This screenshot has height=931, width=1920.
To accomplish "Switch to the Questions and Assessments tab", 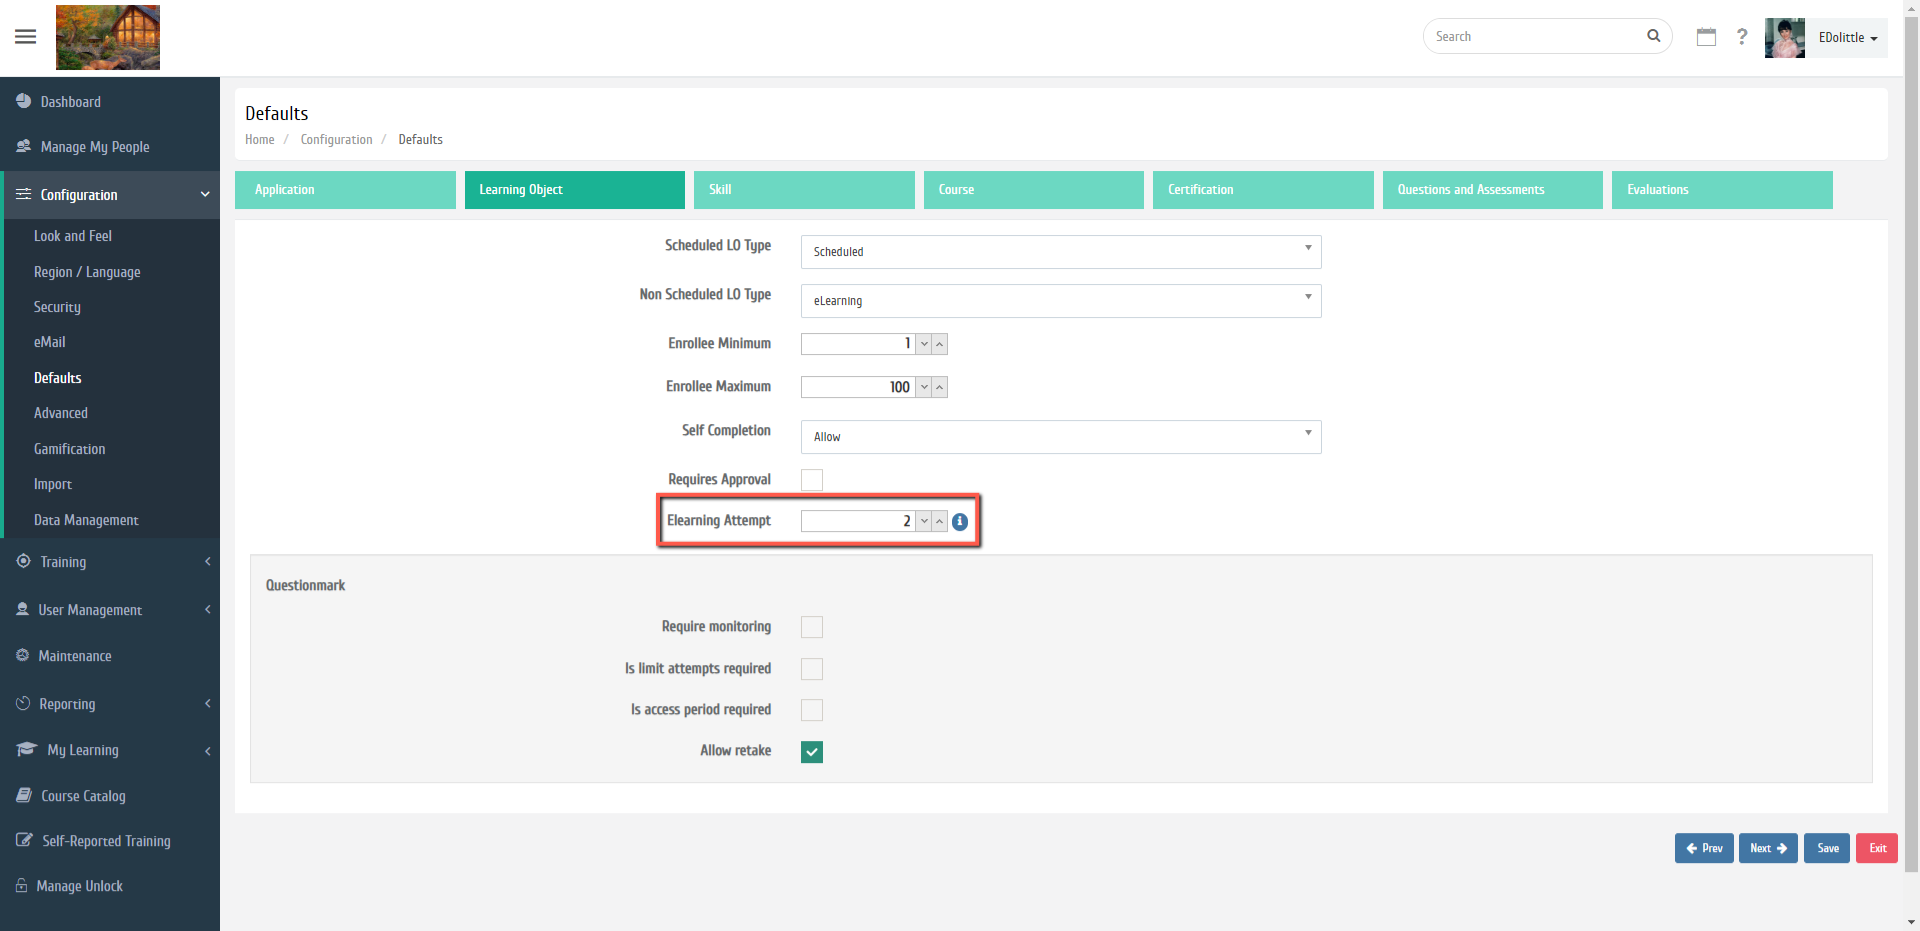I will click(x=1491, y=190).
